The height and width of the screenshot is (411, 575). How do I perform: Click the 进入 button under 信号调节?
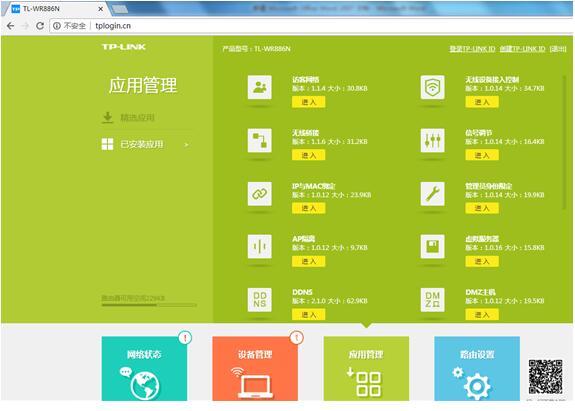click(x=482, y=155)
